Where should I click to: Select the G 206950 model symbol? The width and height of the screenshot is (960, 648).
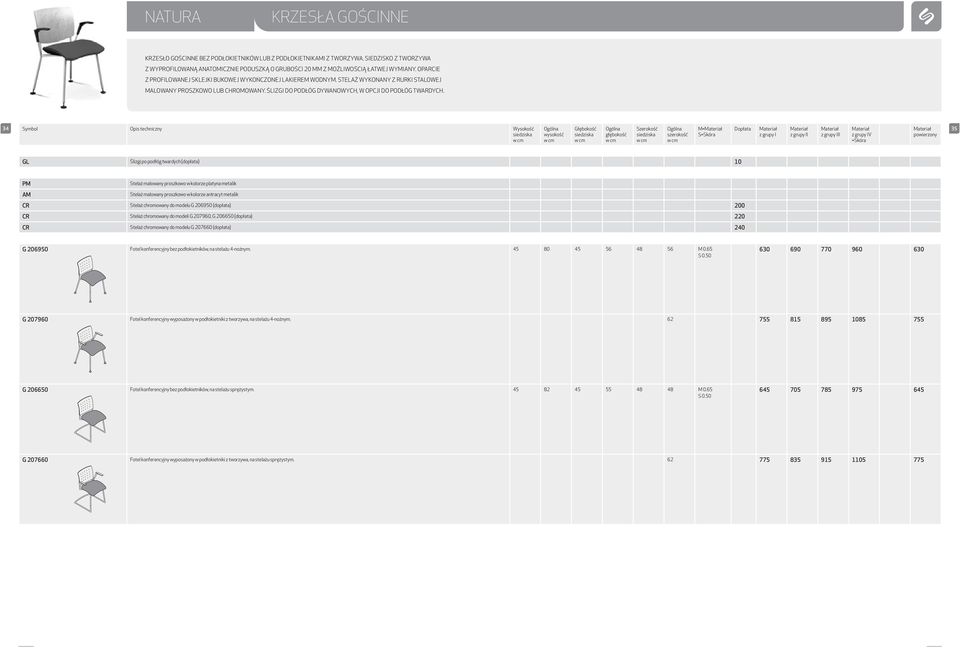(x=35, y=250)
